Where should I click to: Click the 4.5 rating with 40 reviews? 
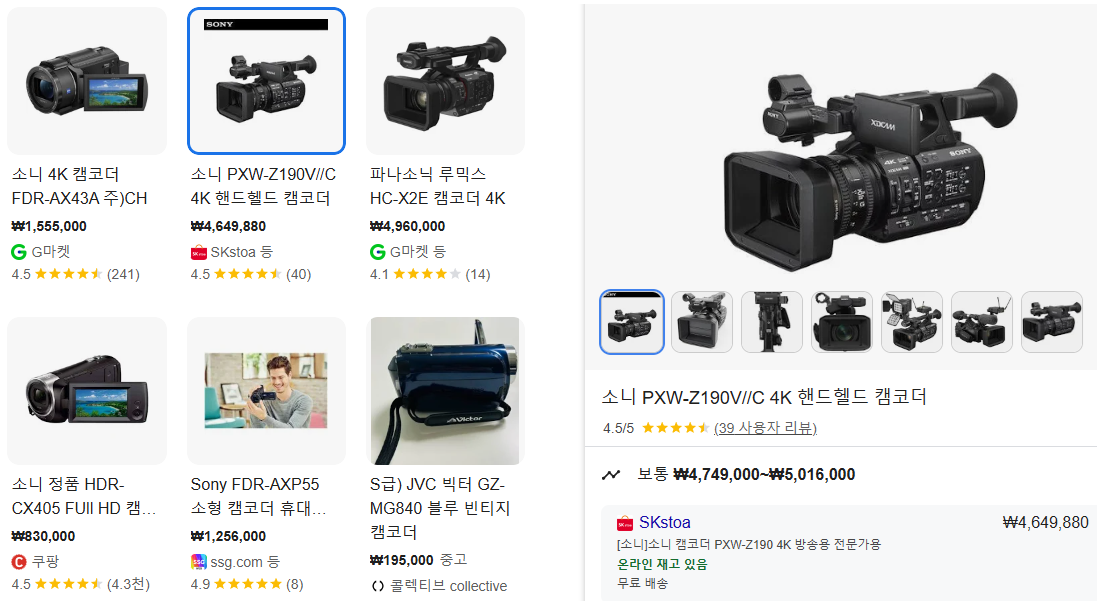251,274
